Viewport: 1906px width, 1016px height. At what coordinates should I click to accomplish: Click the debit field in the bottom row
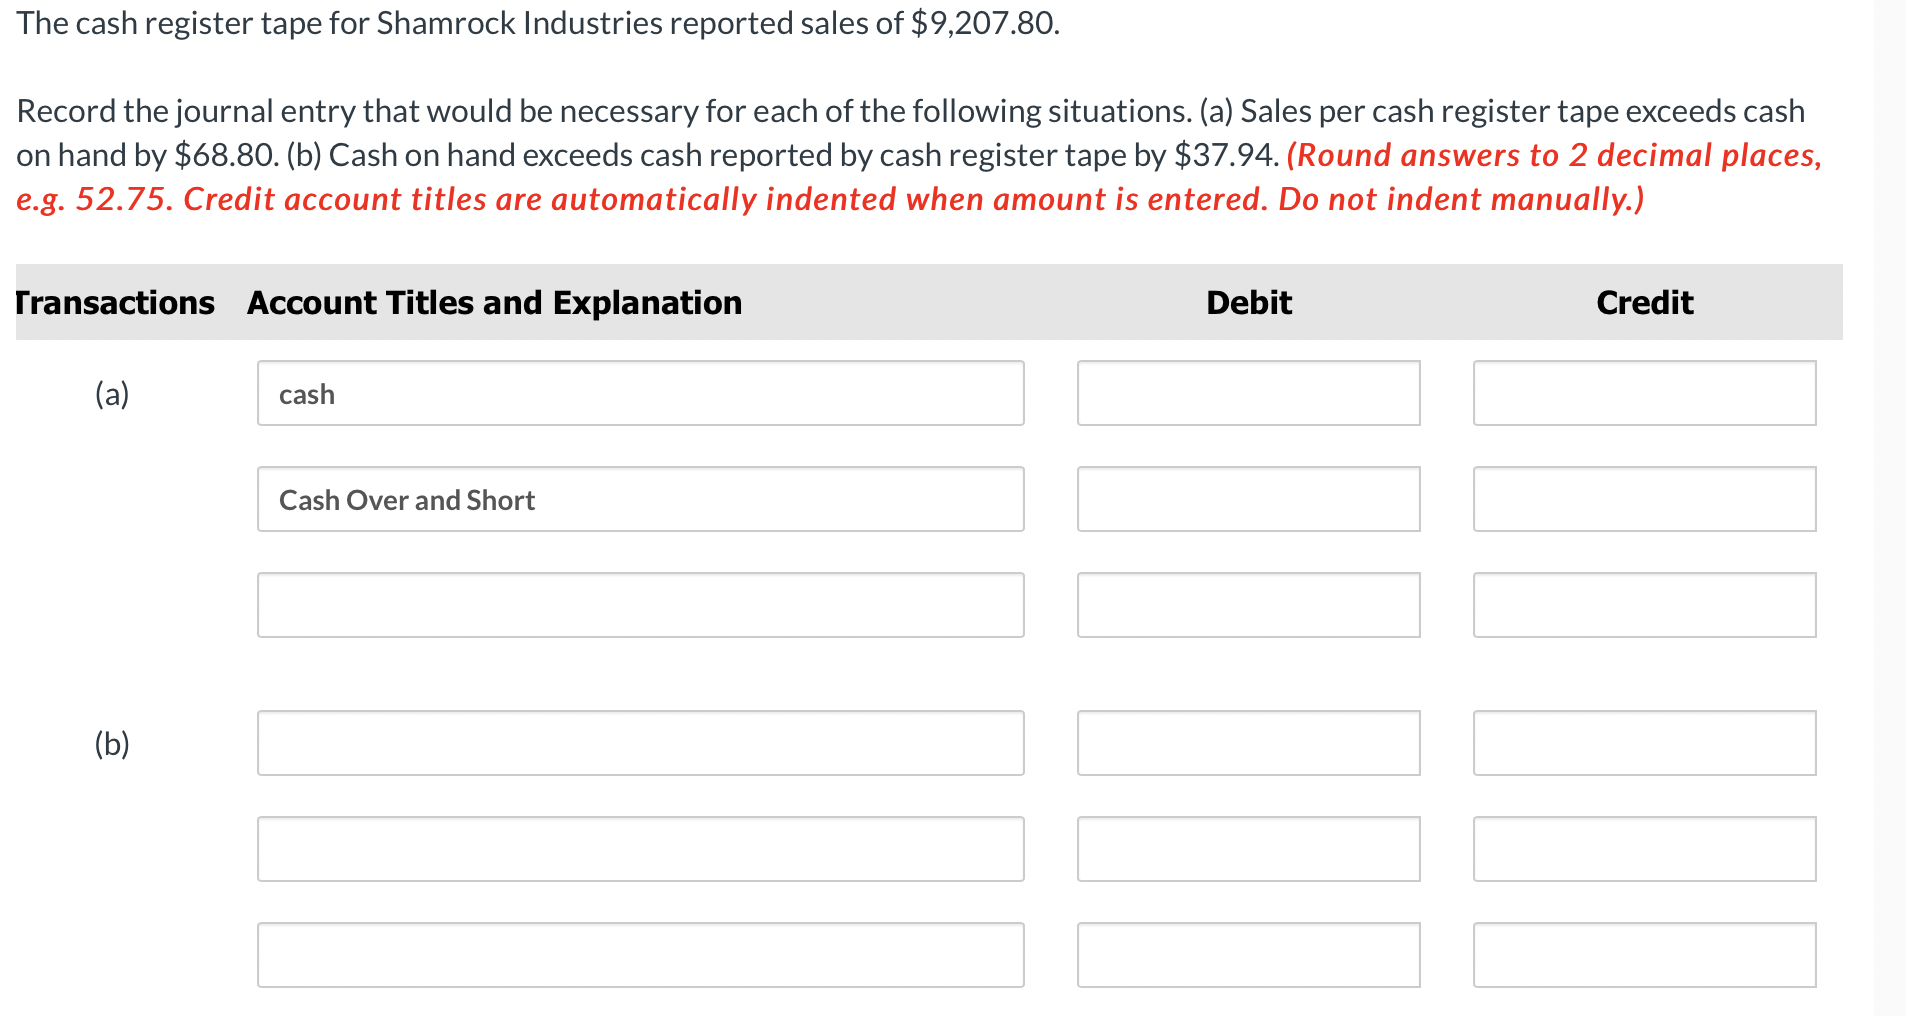[x=1248, y=955]
